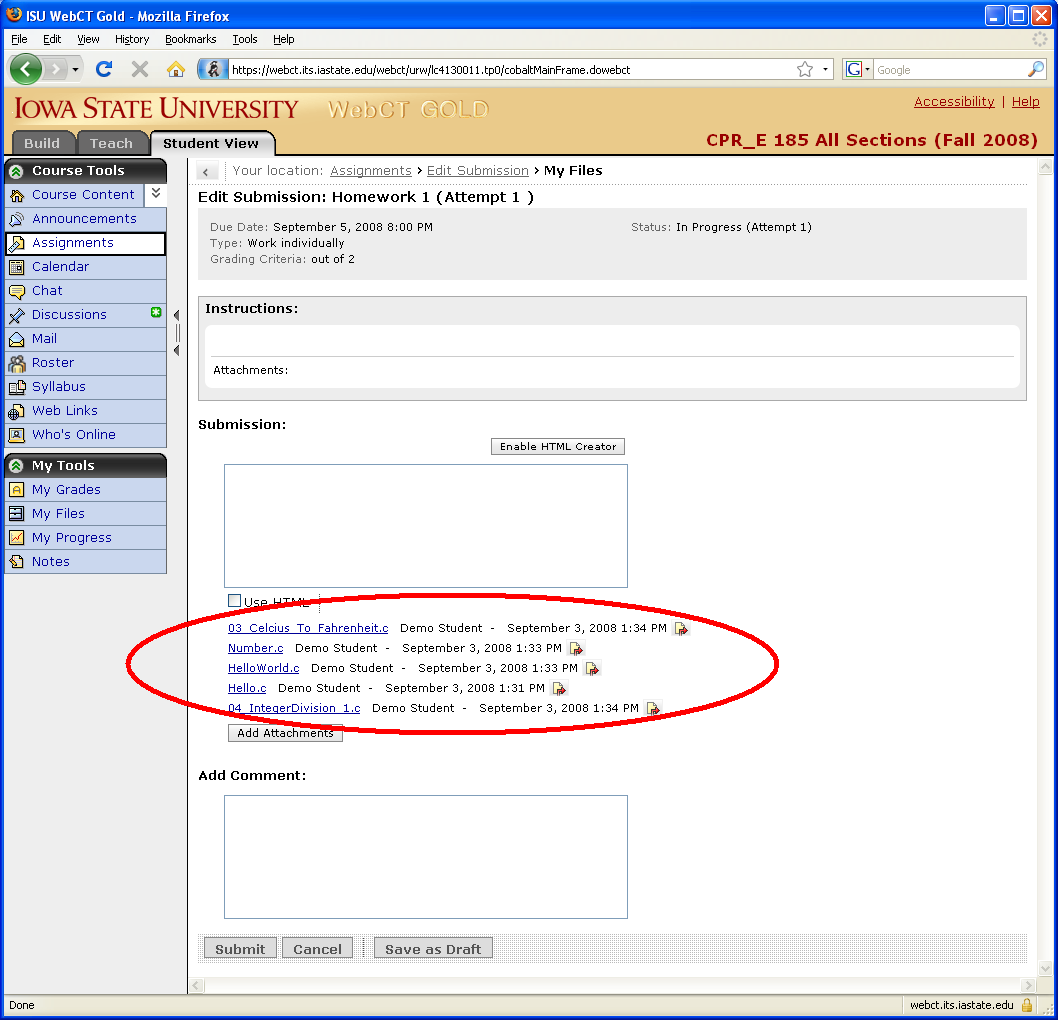
Task: Collapse the Course Tools section
Action: (x=16, y=171)
